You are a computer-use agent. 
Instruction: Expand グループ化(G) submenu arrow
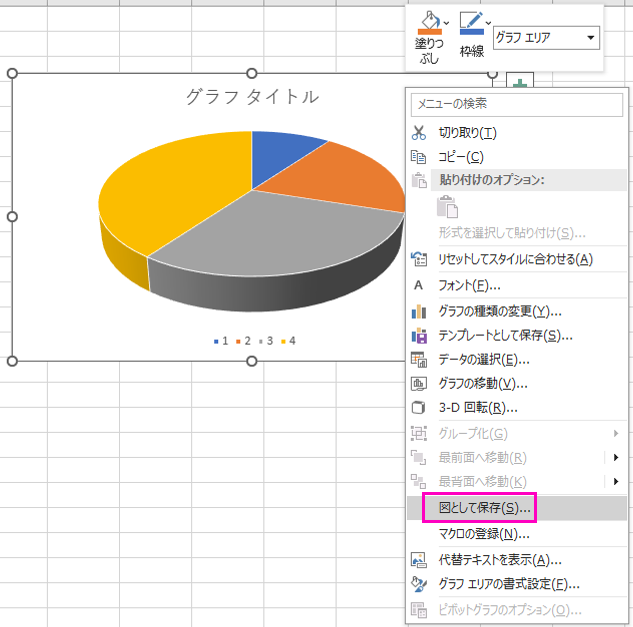(616, 434)
